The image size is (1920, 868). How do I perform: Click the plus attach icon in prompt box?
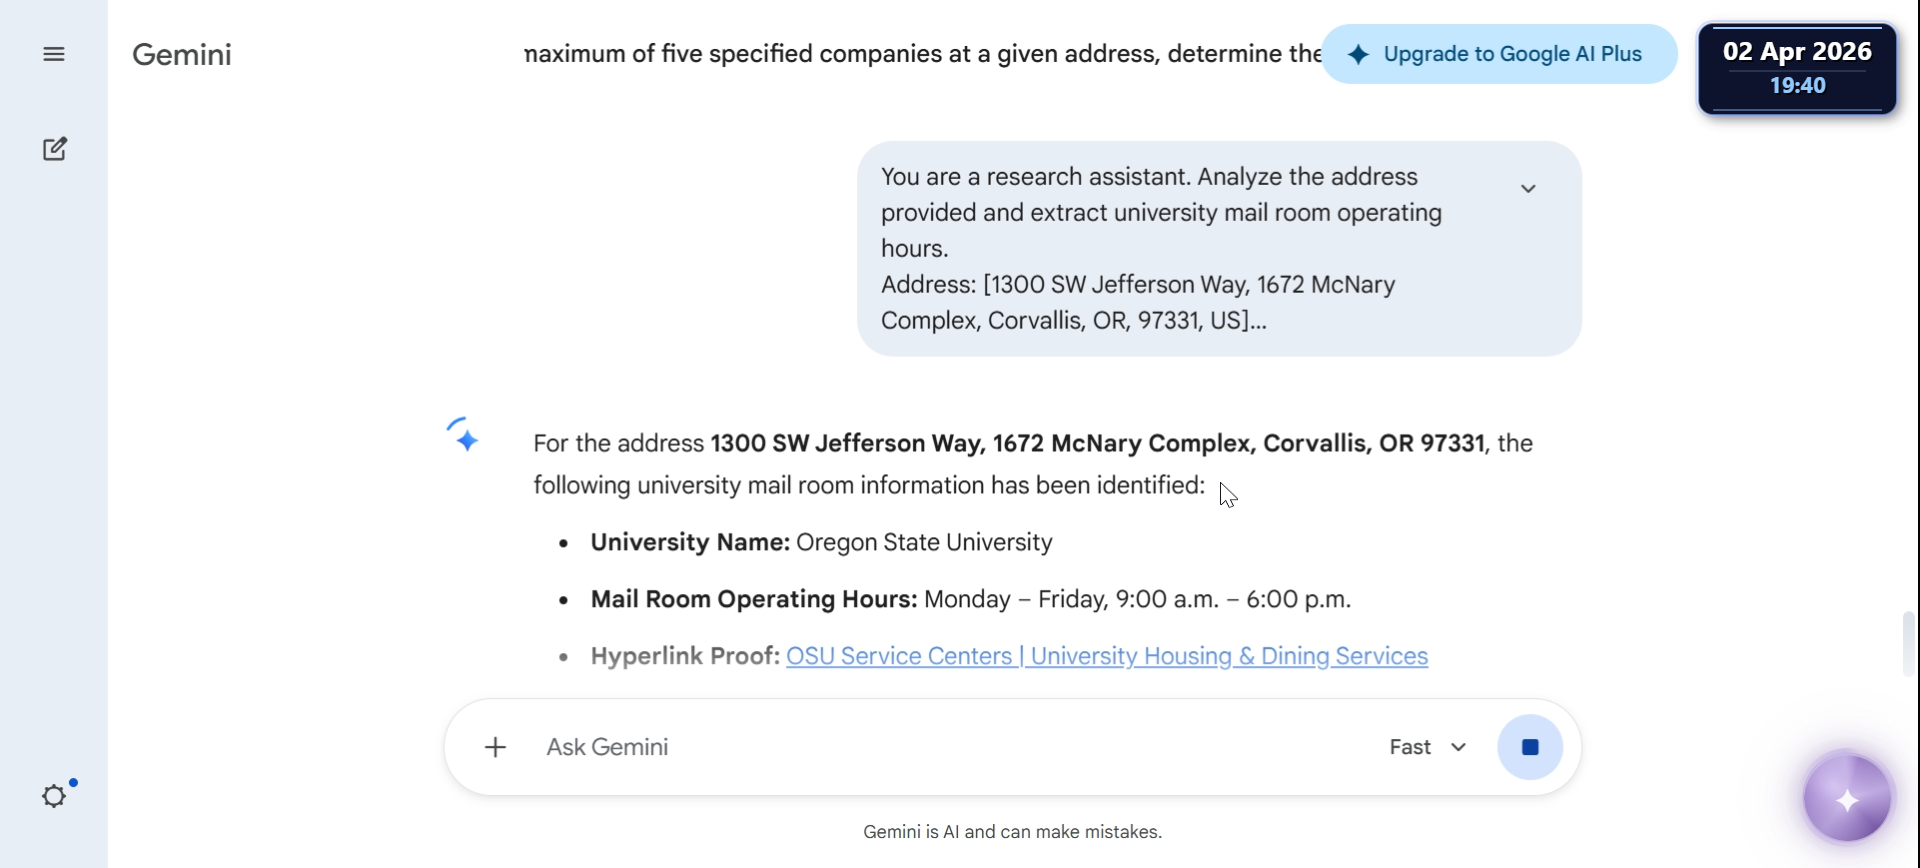click(495, 747)
